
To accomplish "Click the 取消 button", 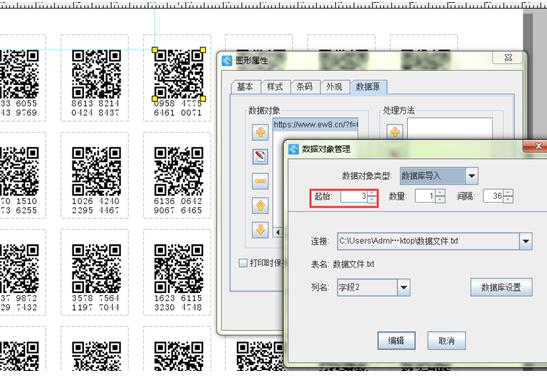I will coord(447,340).
